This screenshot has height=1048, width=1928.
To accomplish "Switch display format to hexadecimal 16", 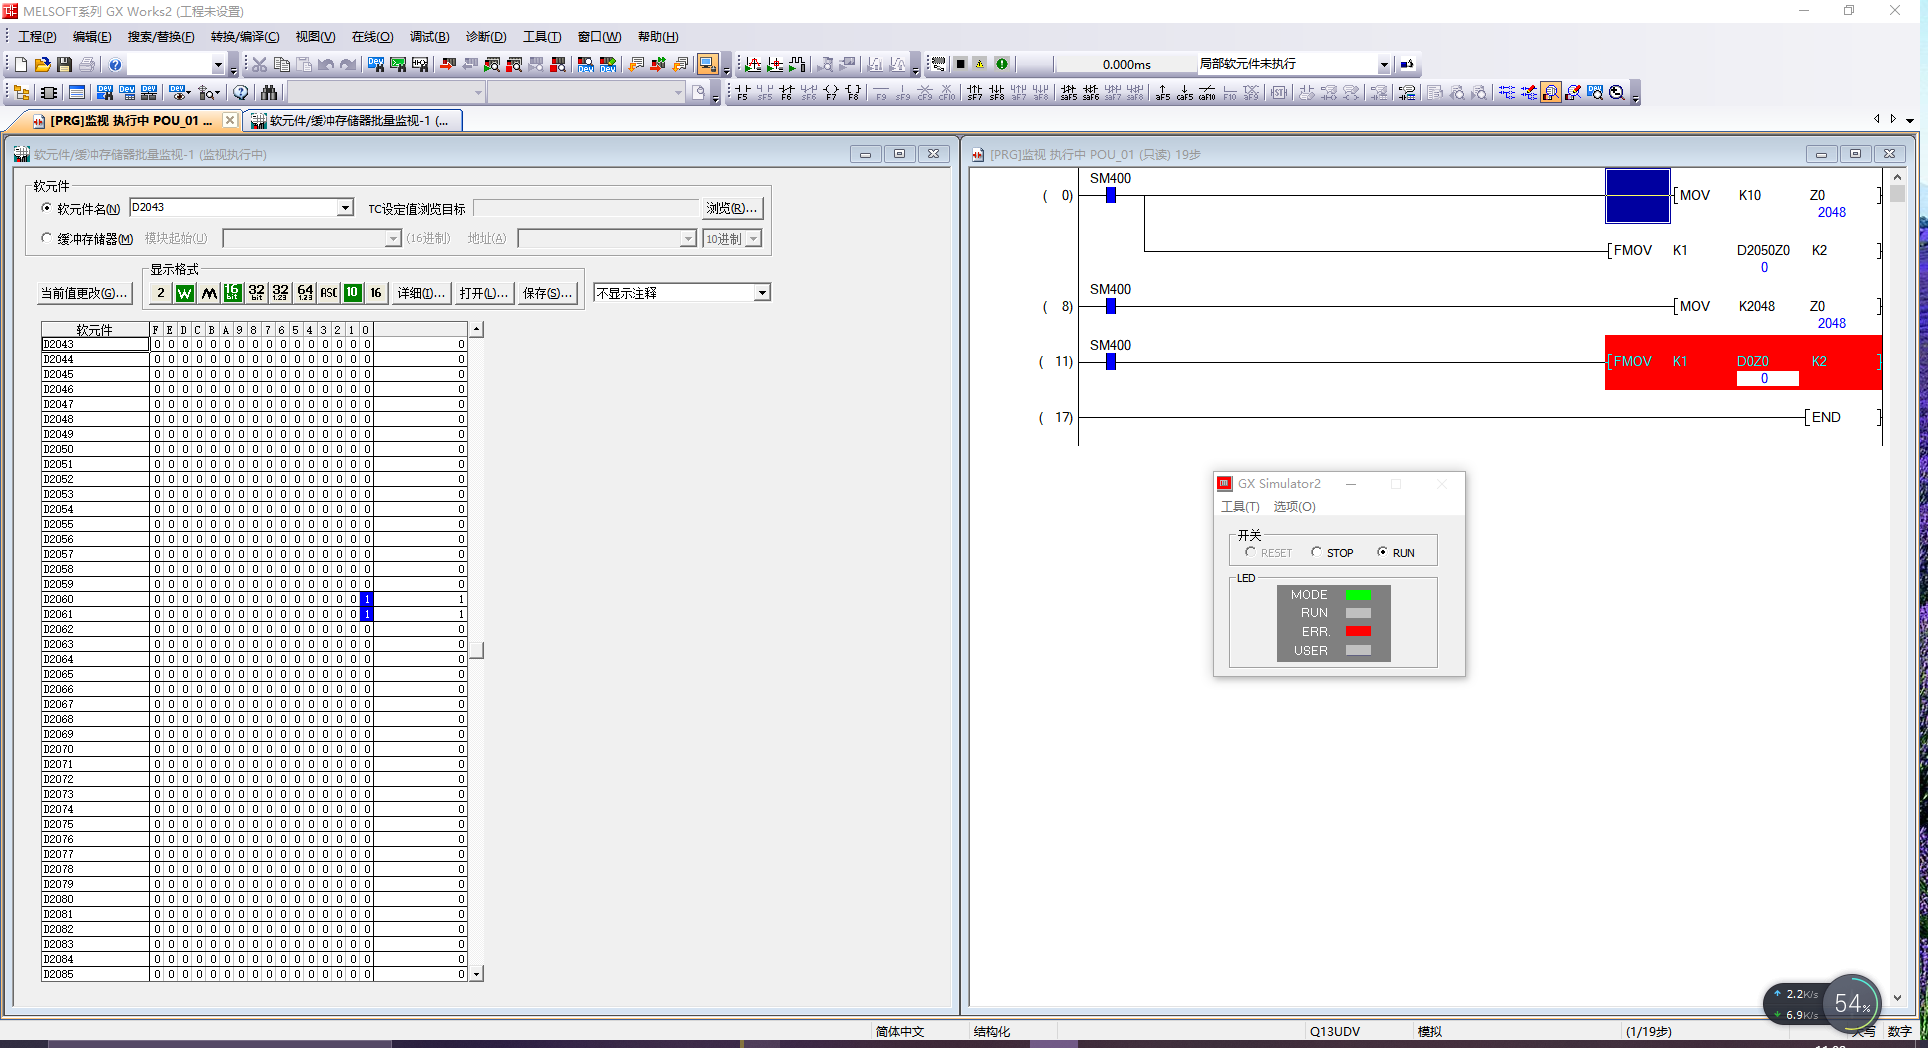I will point(376,293).
